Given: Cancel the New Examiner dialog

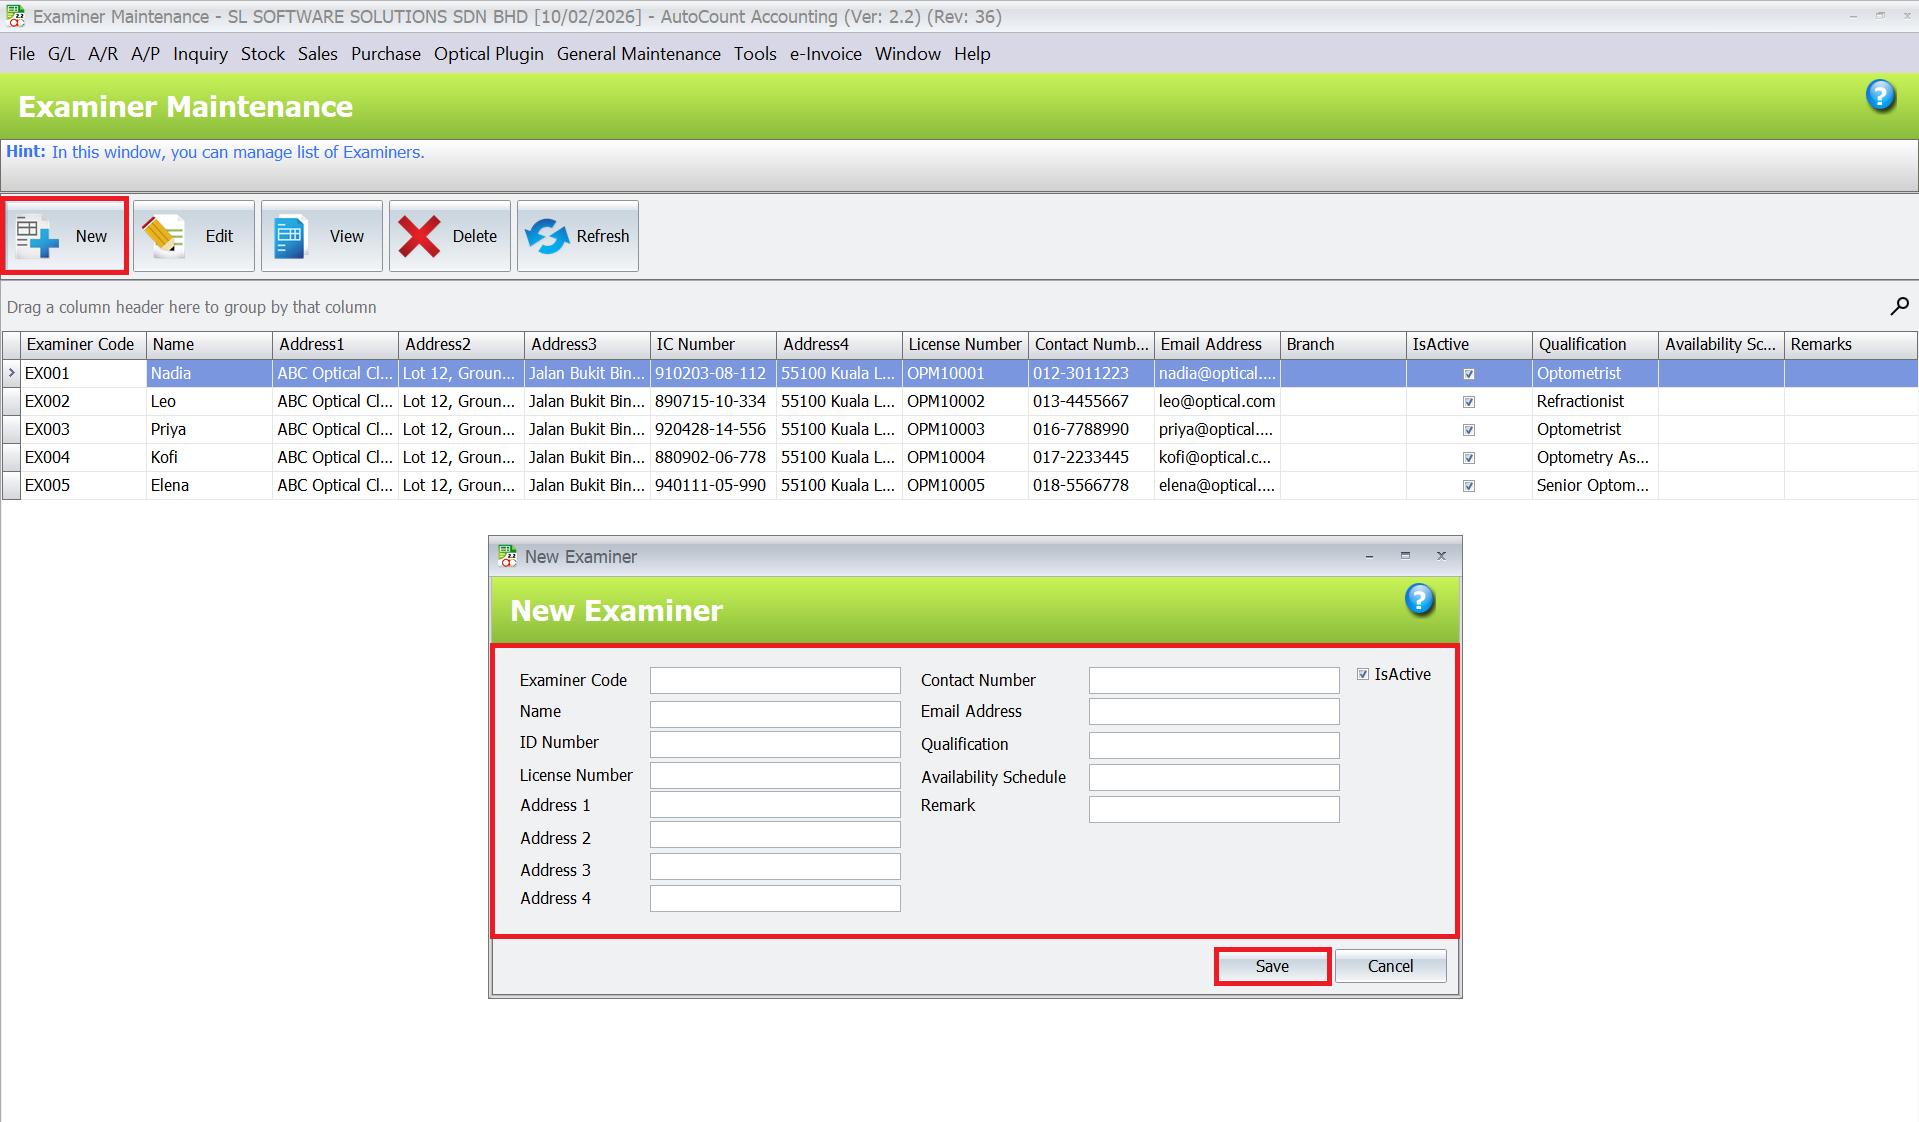Looking at the screenshot, I should (x=1389, y=966).
